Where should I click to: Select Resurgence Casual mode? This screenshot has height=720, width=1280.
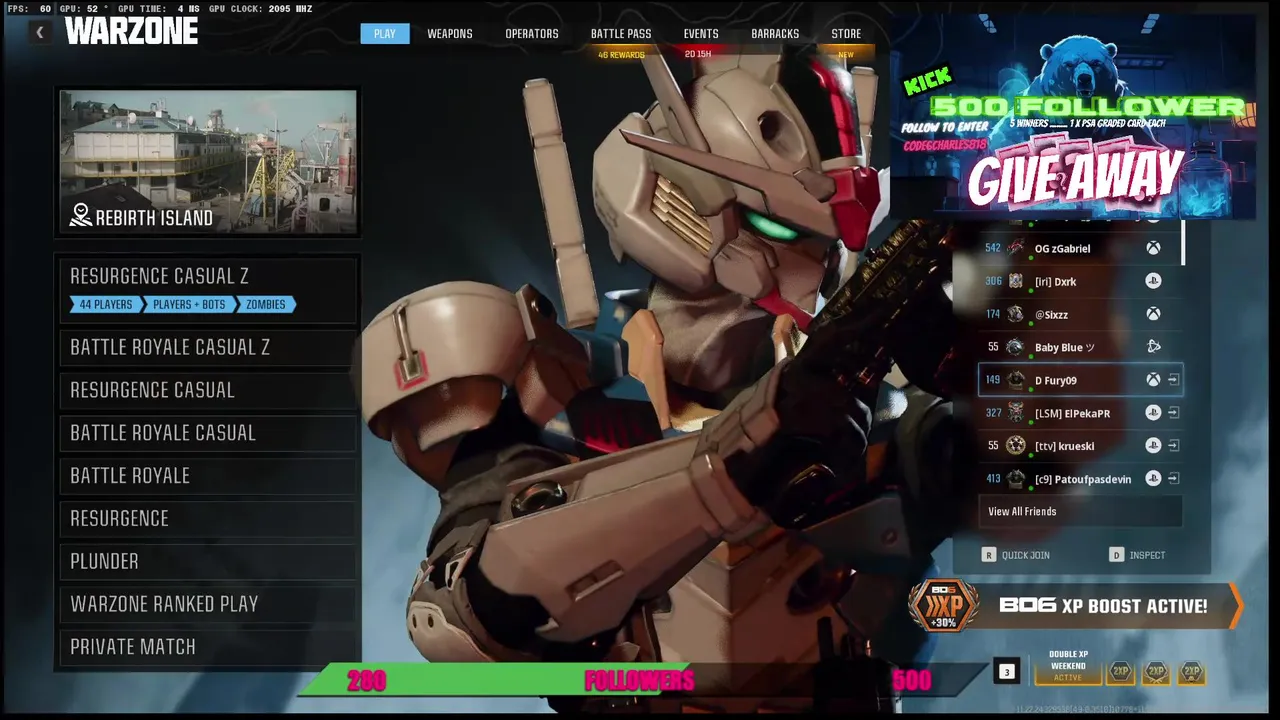207,390
